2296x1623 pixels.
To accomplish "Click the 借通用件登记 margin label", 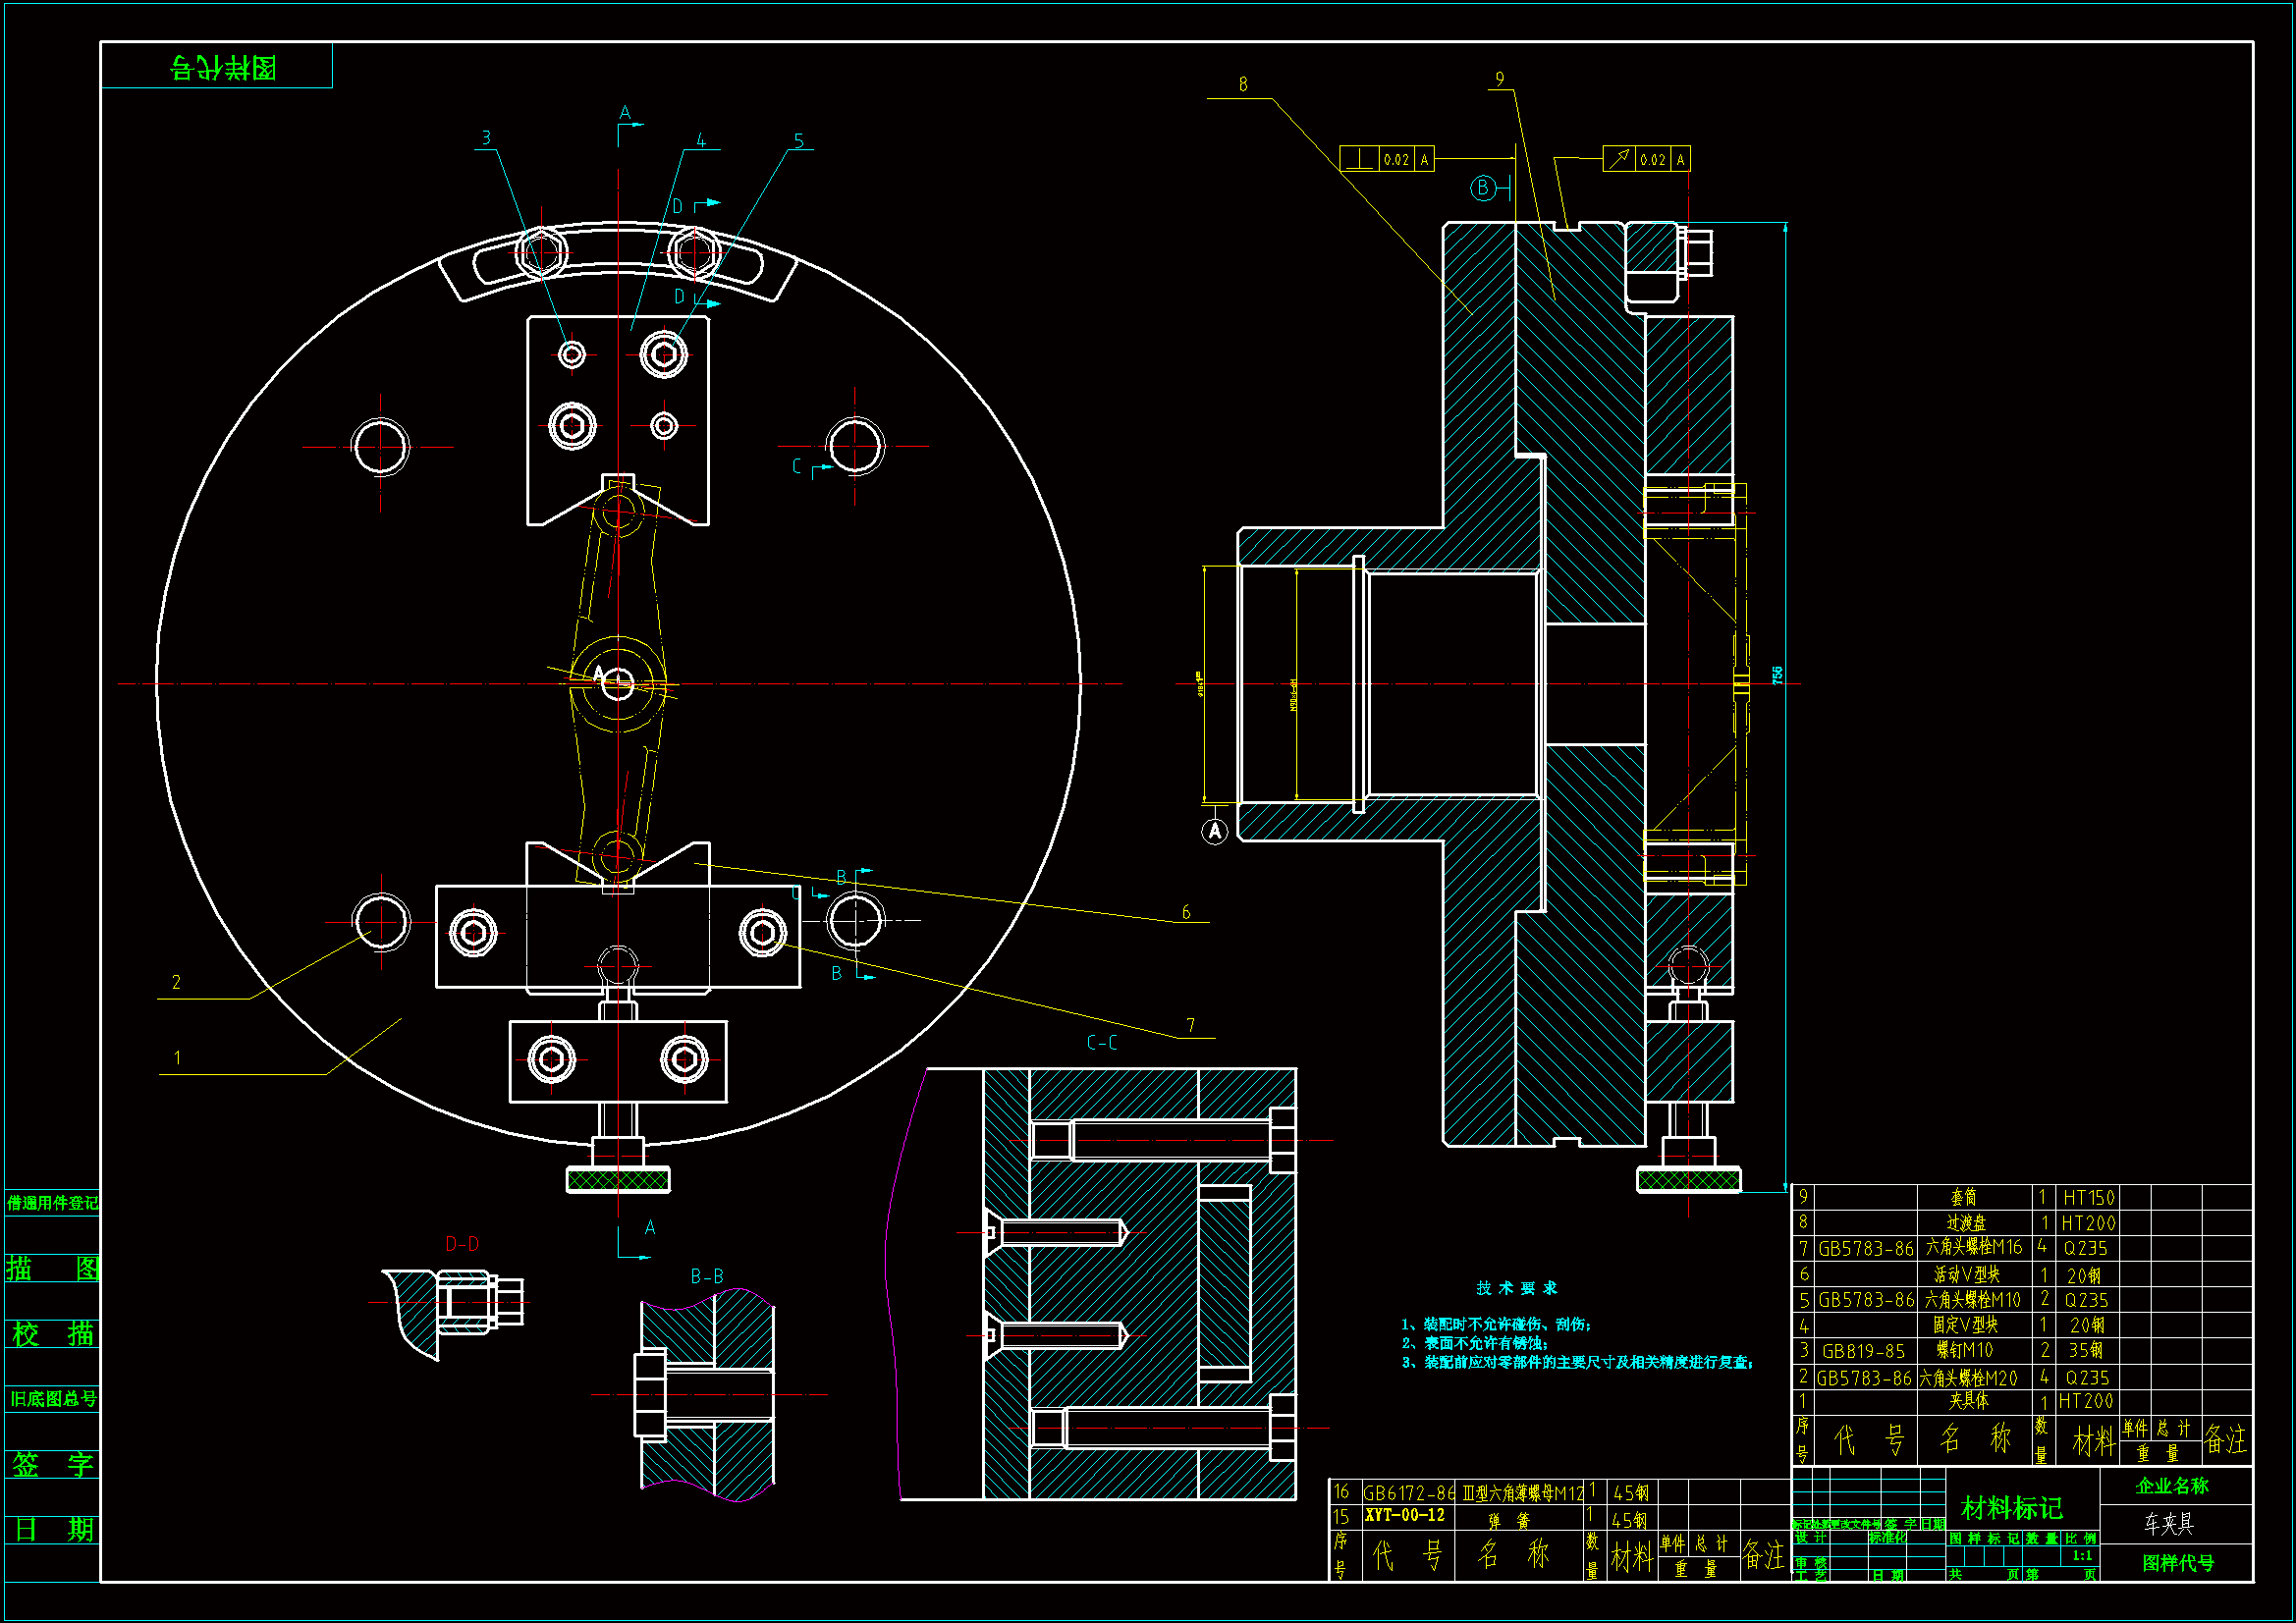I will pos(53,1203).
